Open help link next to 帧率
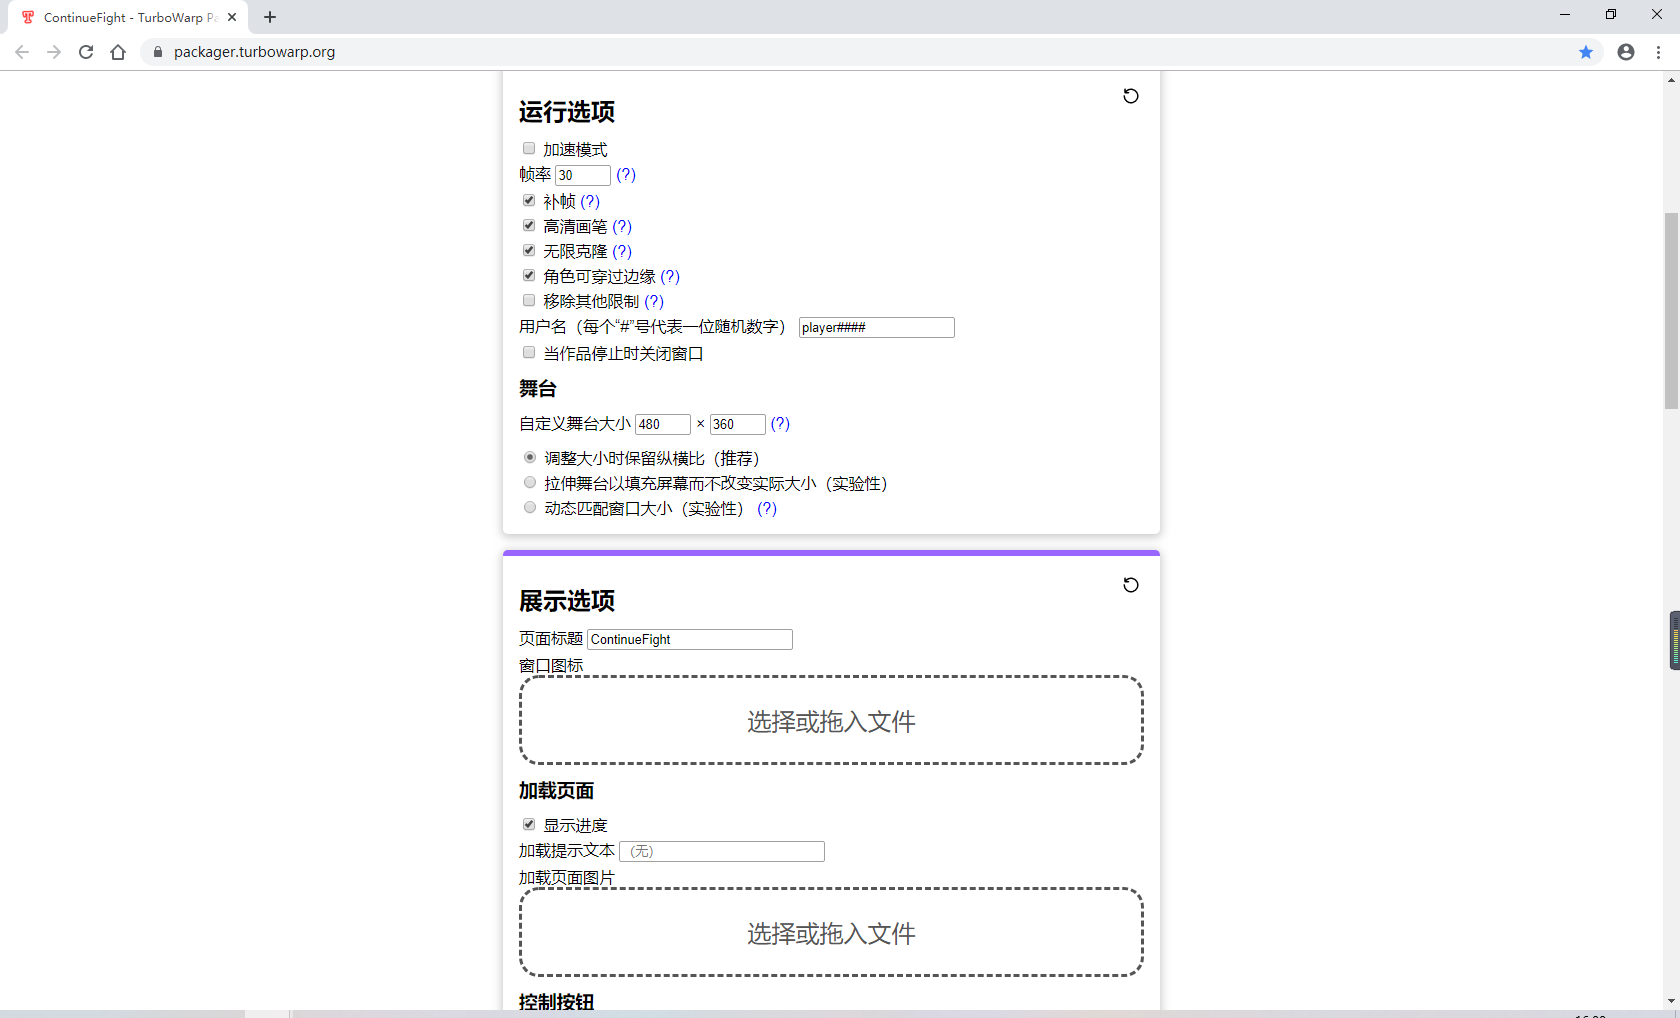The height and width of the screenshot is (1018, 1680). (x=626, y=174)
